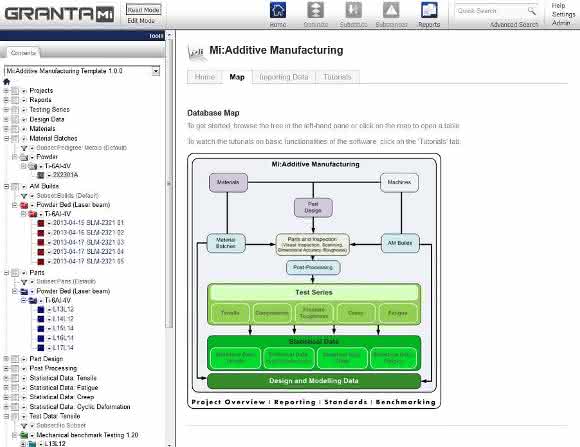Click the home icon above the tree

[x=6, y=81]
